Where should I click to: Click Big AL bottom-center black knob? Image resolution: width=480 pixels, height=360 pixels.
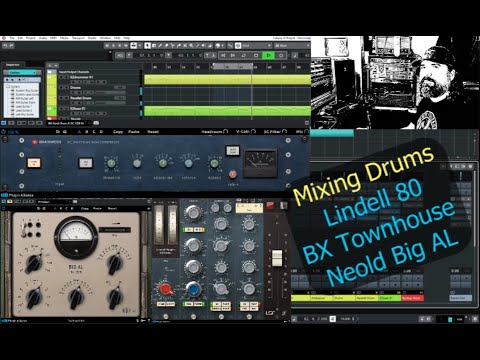tap(76, 297)
